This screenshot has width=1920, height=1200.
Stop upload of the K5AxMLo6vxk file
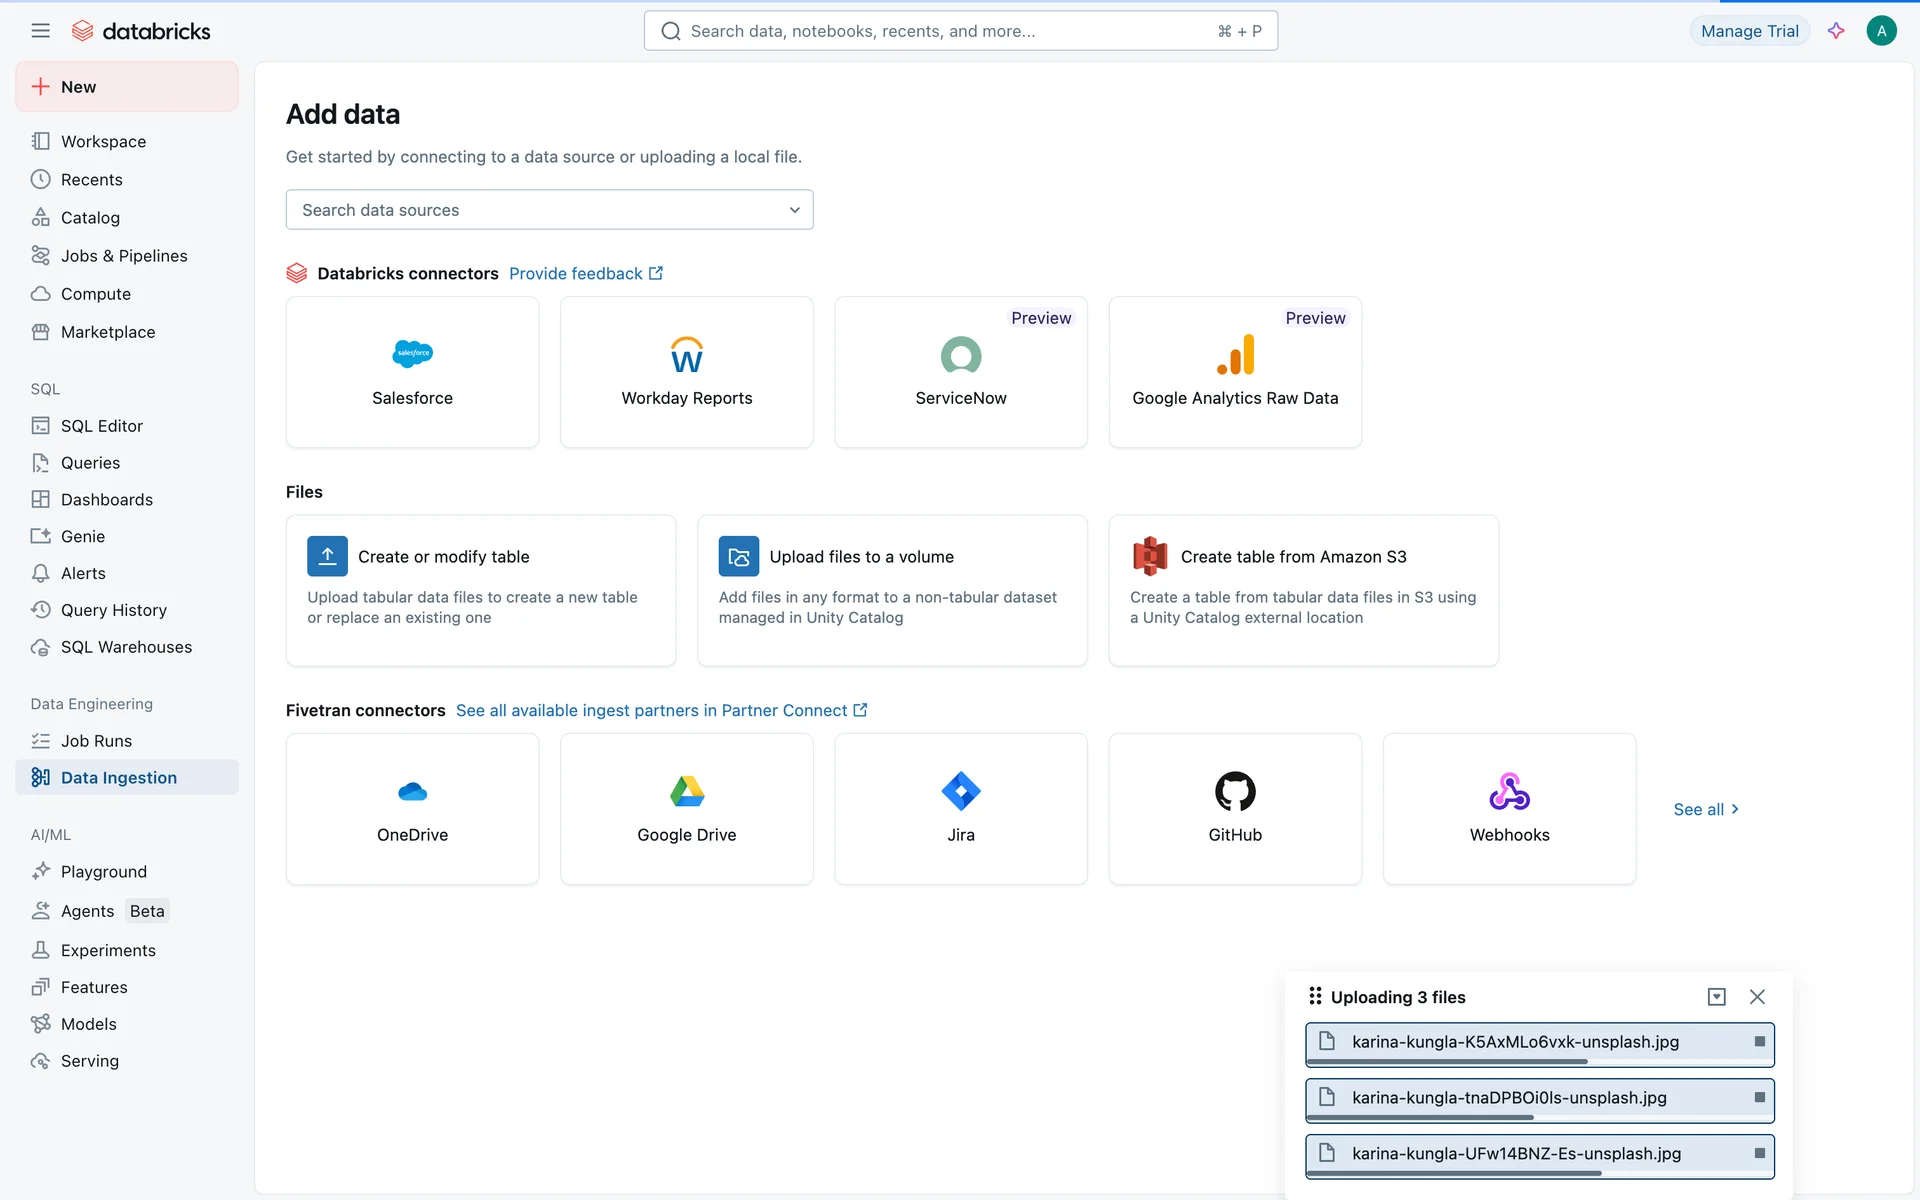(x=1760, y=1042)
